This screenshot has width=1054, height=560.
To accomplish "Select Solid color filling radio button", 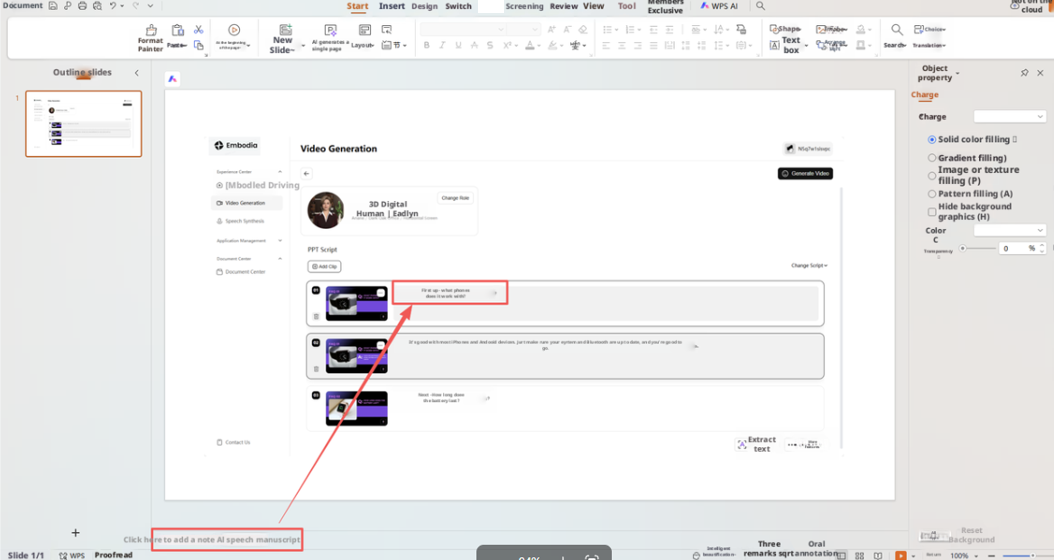I will [x=932, y=140].
